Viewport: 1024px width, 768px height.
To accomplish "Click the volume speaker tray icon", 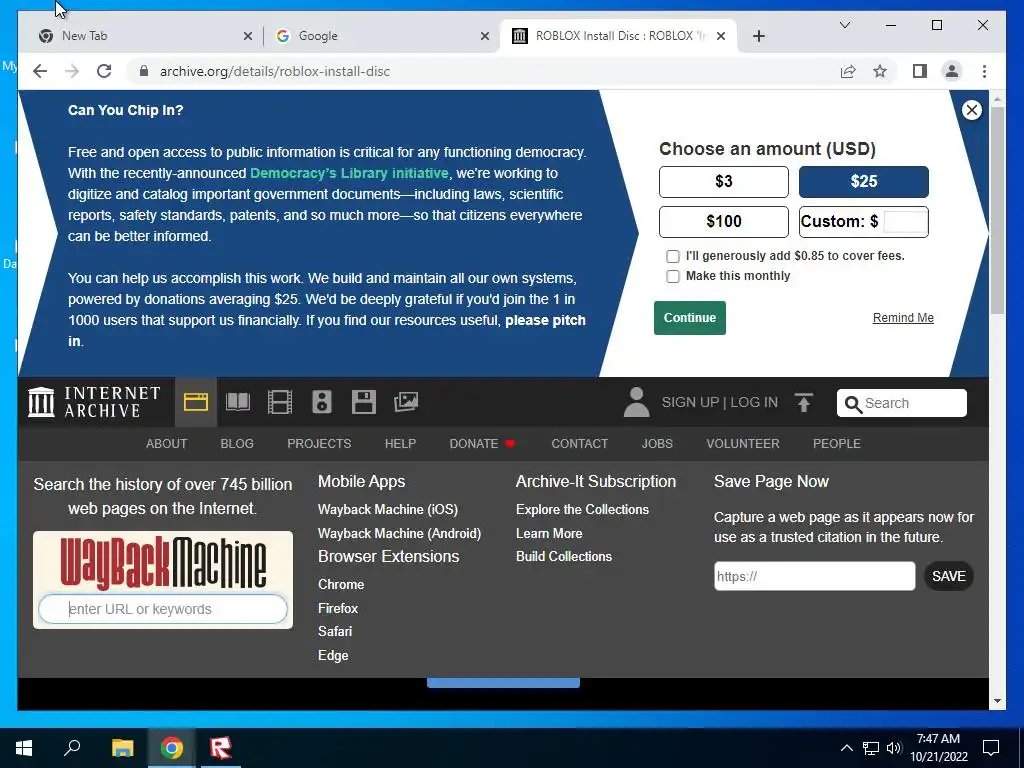I will click(894, 748).
